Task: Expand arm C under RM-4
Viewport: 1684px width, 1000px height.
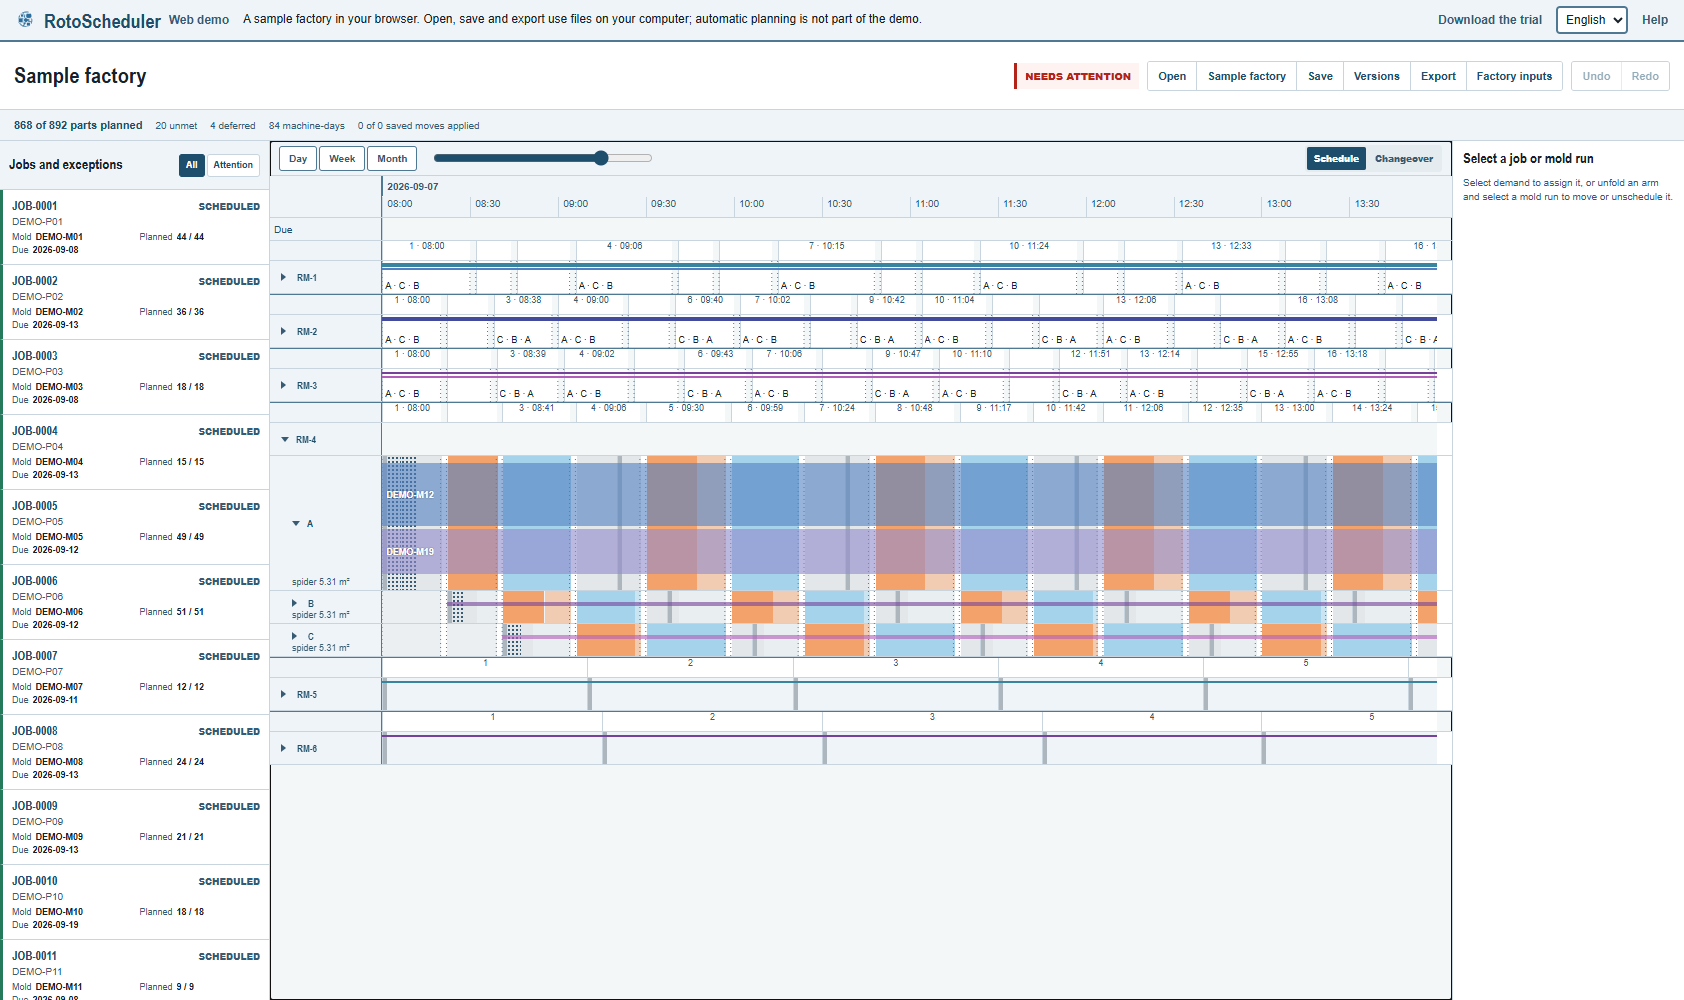Action: (x=295, y=636)
